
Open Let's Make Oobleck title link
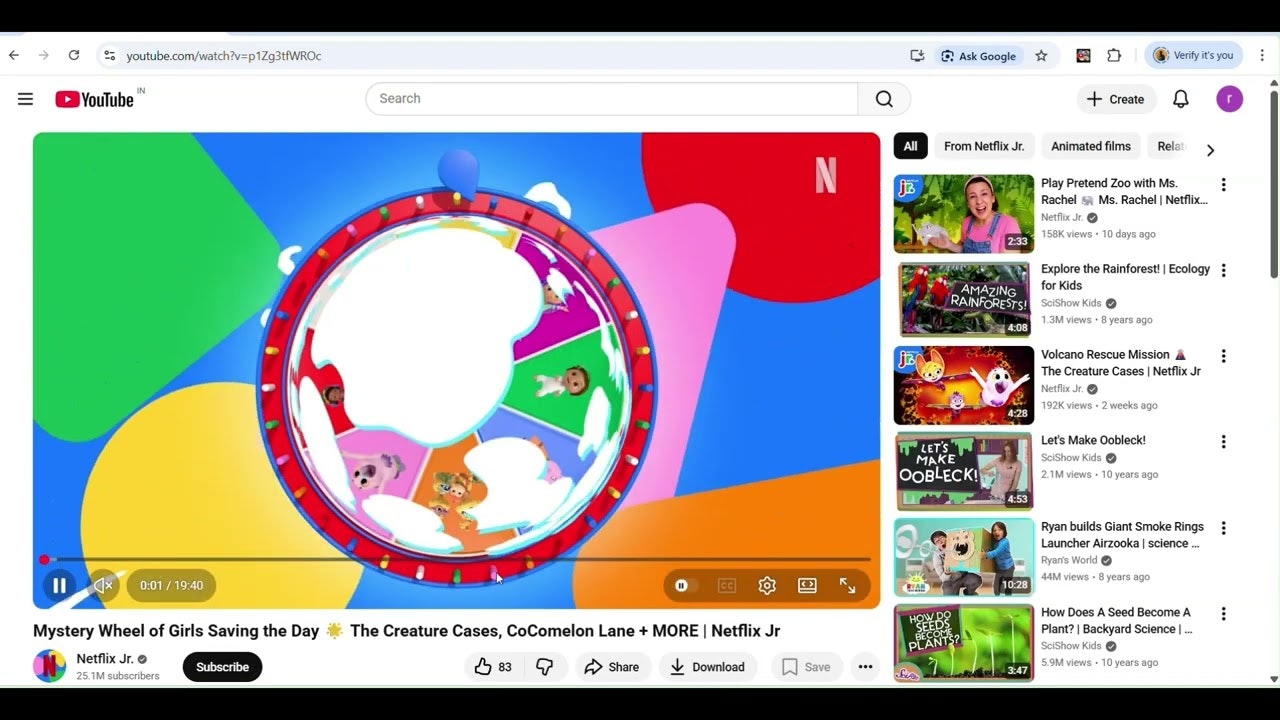[x=1093, y=440]
